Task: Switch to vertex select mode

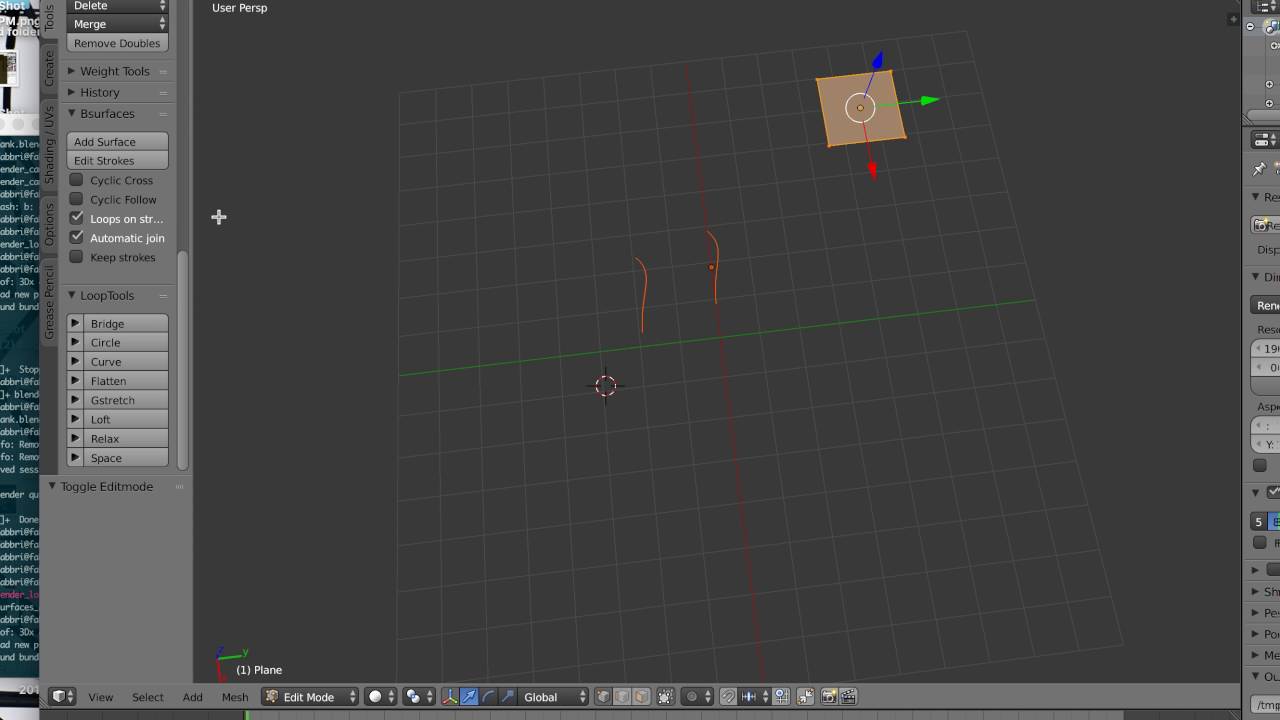Action: [603, 697]
